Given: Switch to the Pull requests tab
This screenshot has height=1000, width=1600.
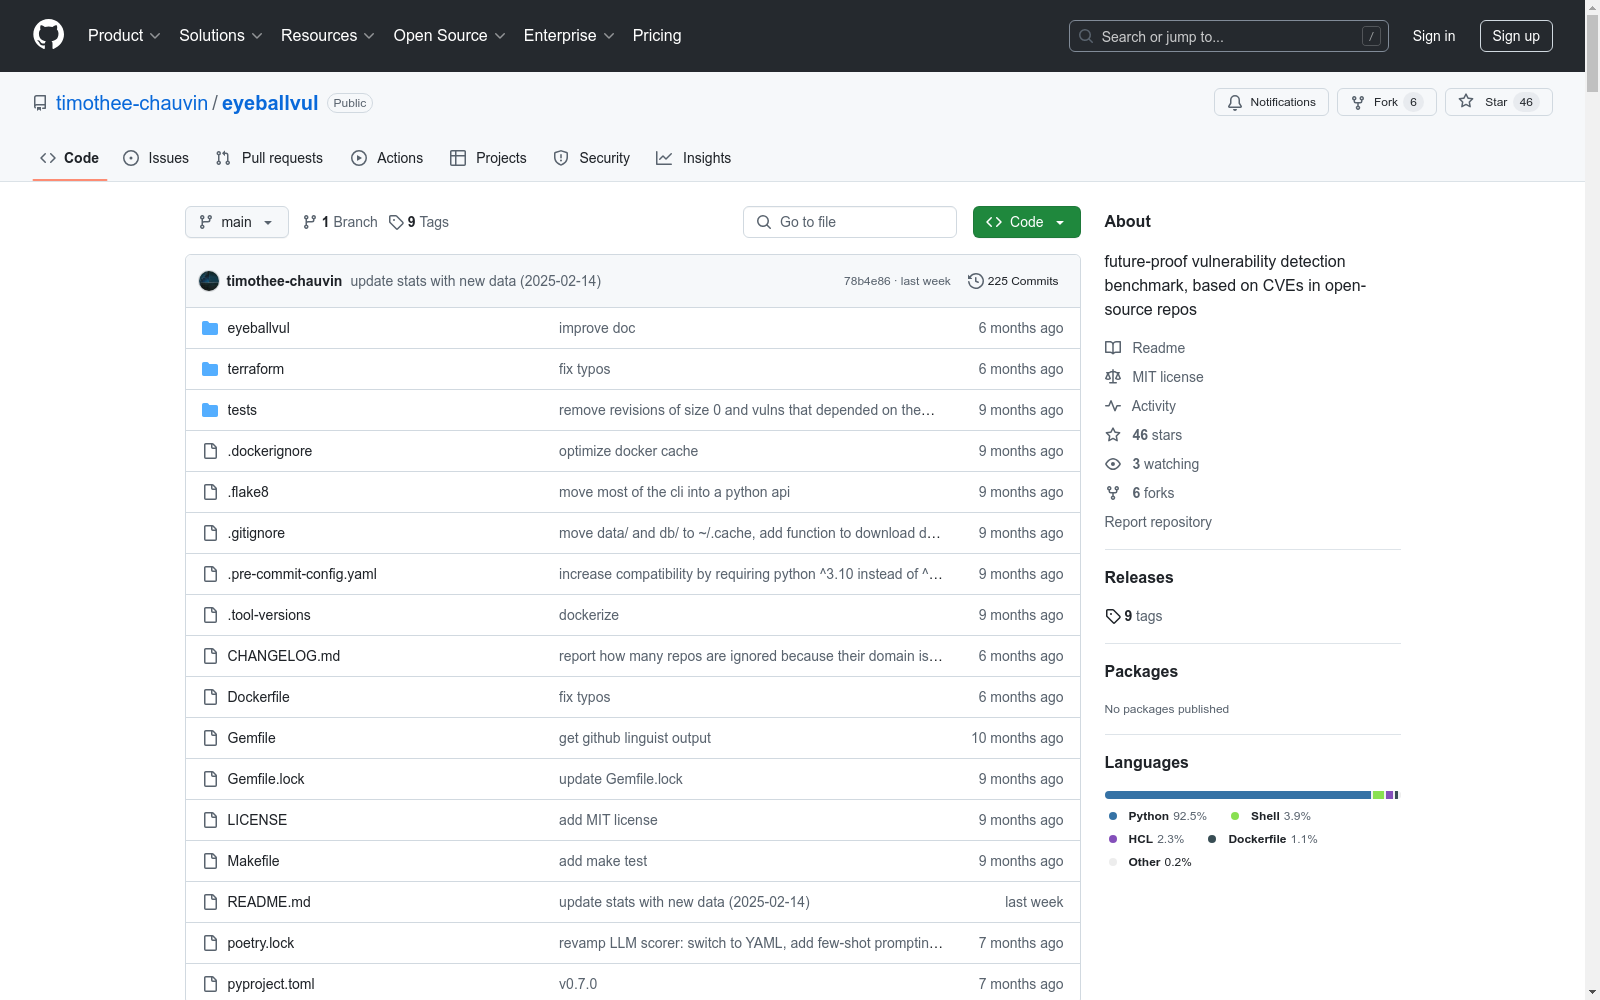Looking at the screenshot, I should pos(269,158).
